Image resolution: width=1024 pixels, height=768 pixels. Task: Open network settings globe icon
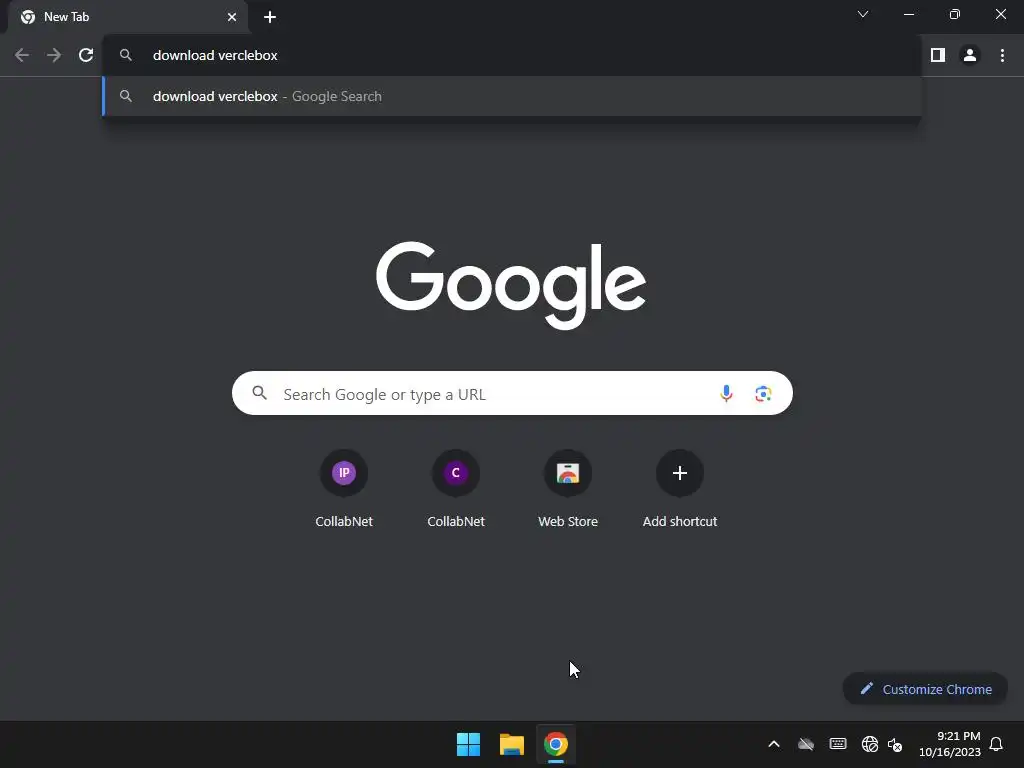point(870,744)
